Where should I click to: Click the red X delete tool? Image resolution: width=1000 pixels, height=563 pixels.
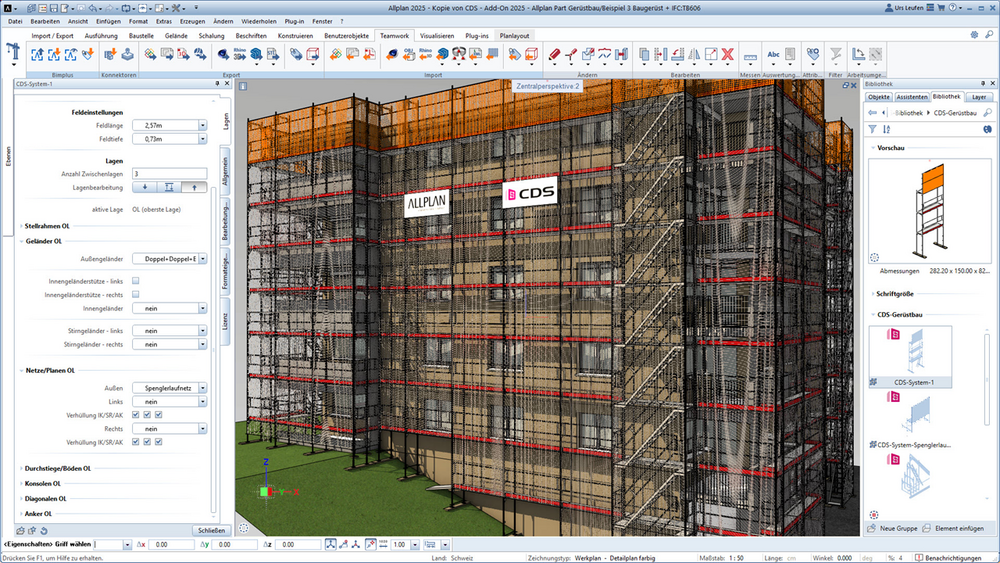pyautogui.click(x=728, y=55)
